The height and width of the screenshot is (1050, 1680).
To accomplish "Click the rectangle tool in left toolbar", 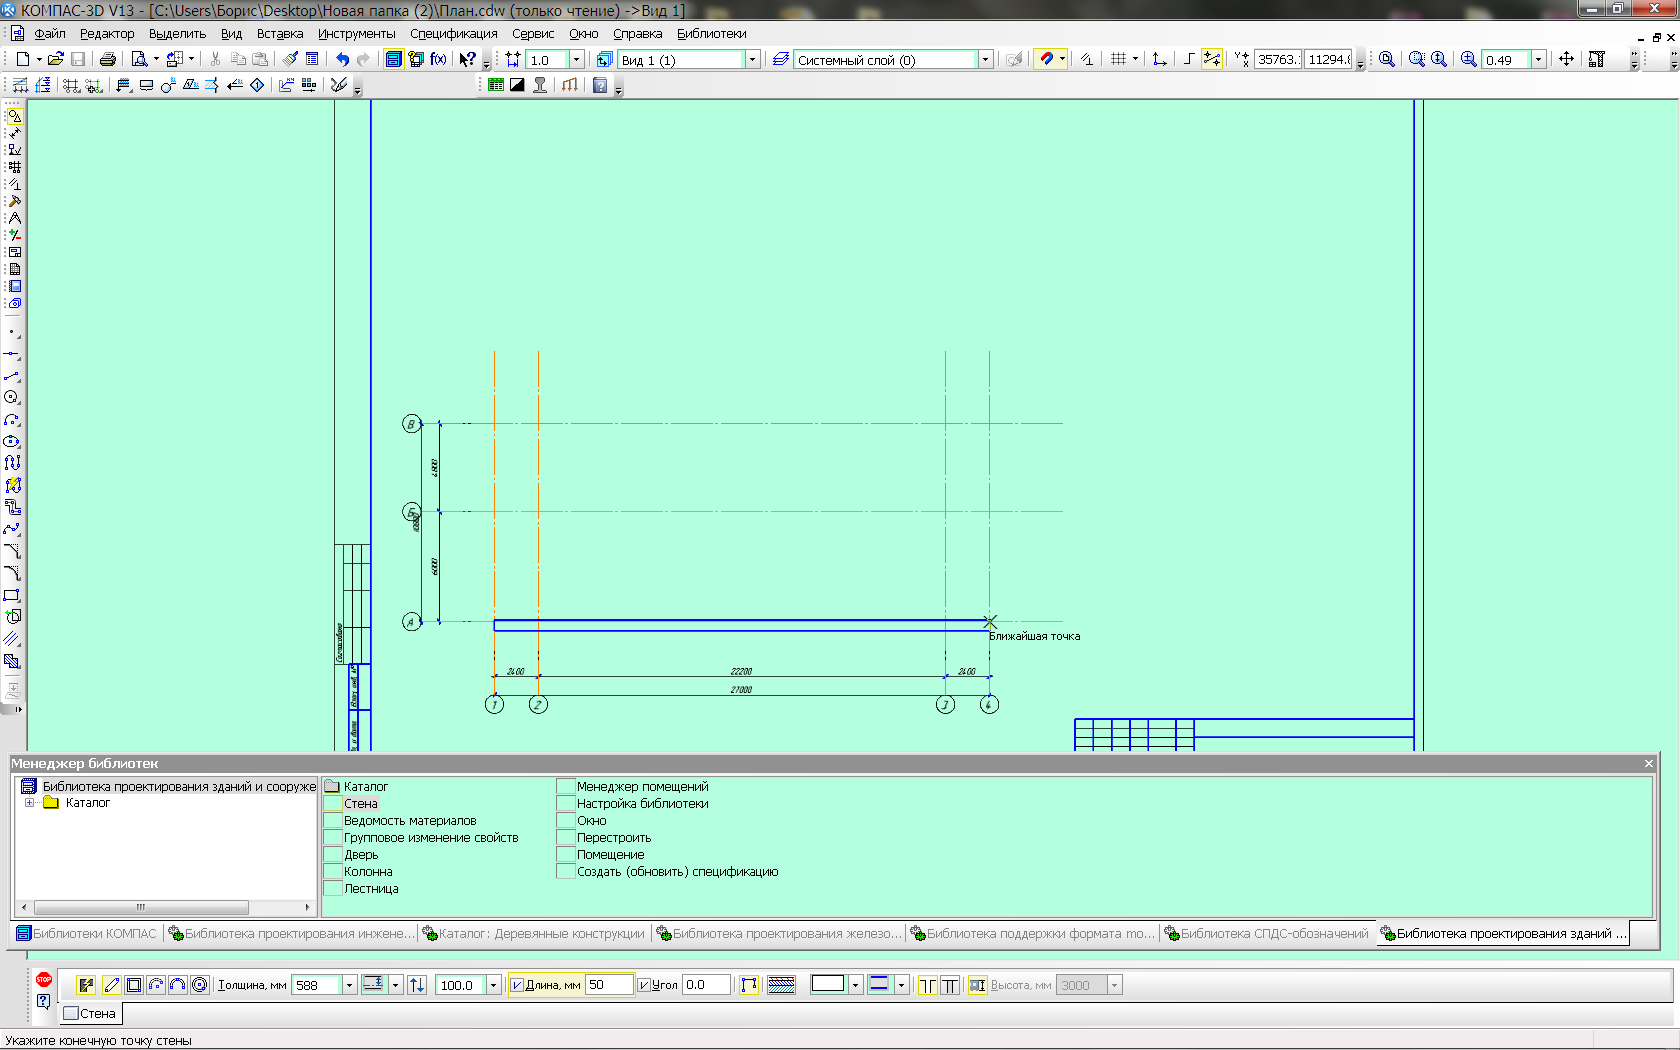I will coord(12,595).
